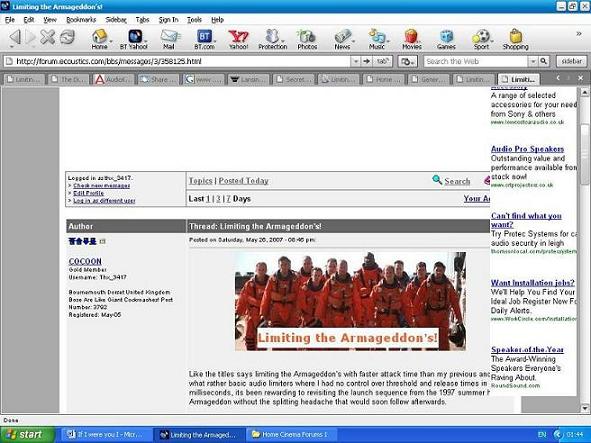The width and height of the screenshot is (591, 443).
Task: Open the File menu
Action: click(x=10, y=20)
